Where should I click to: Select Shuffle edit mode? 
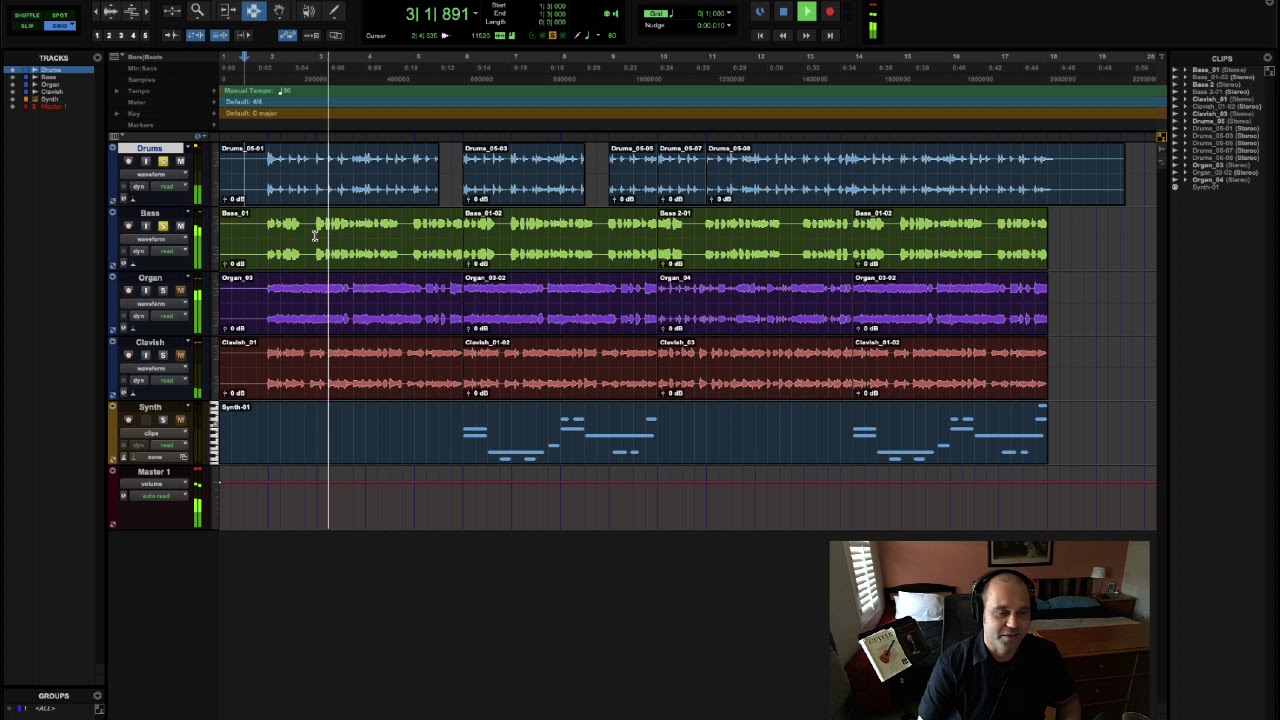coord(27,14)
